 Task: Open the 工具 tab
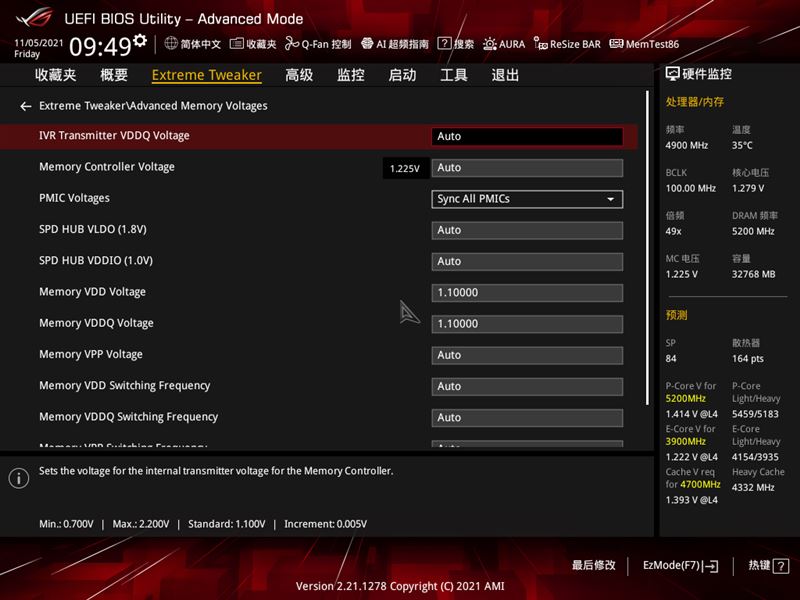(454, 75)
